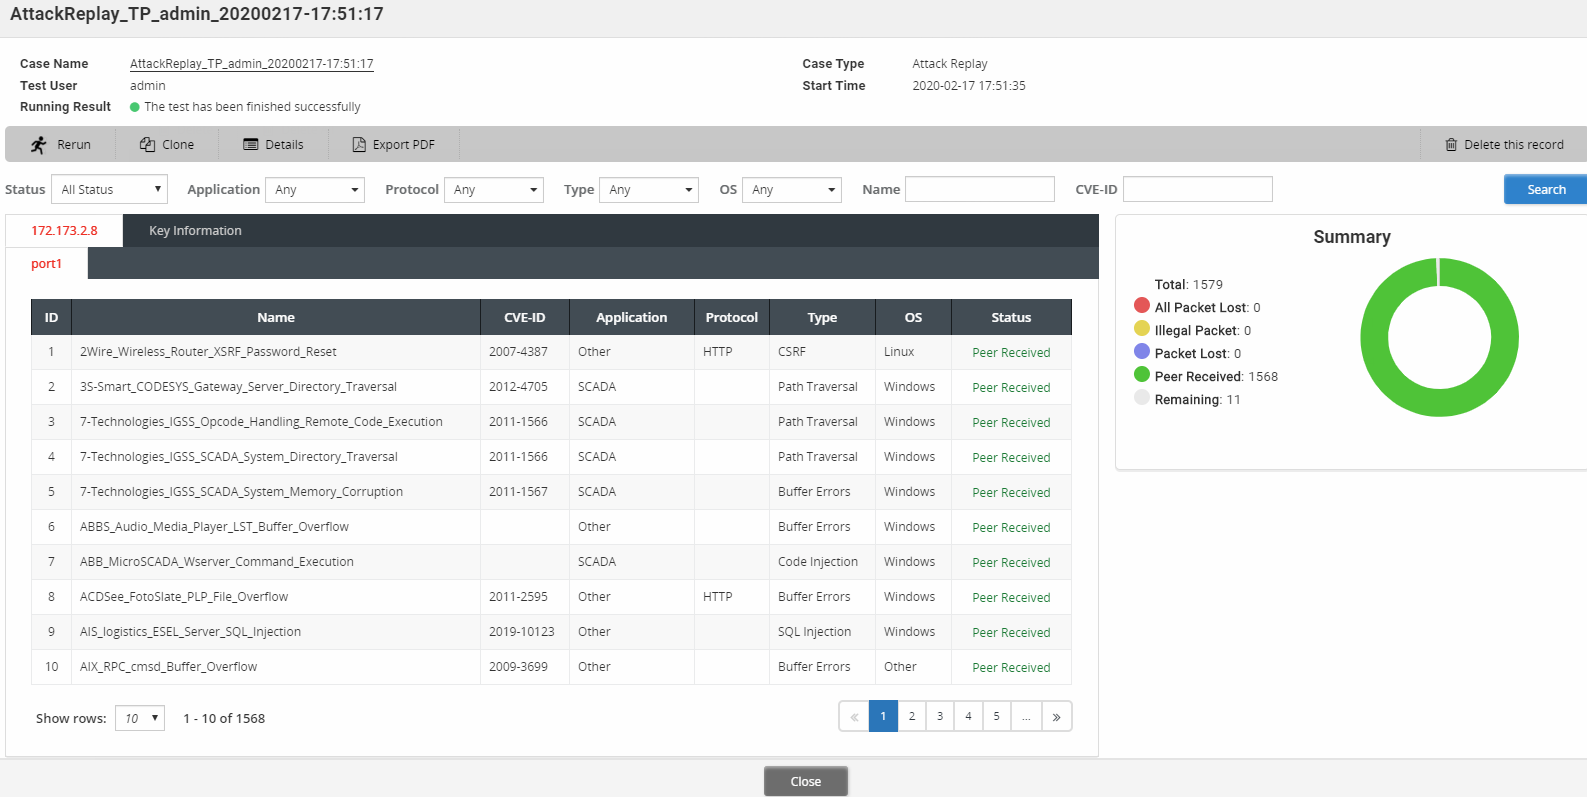This screenshot has width=1587, height=797.
Task: Sort by the Status column header
Action: [x=1011, y=317]
